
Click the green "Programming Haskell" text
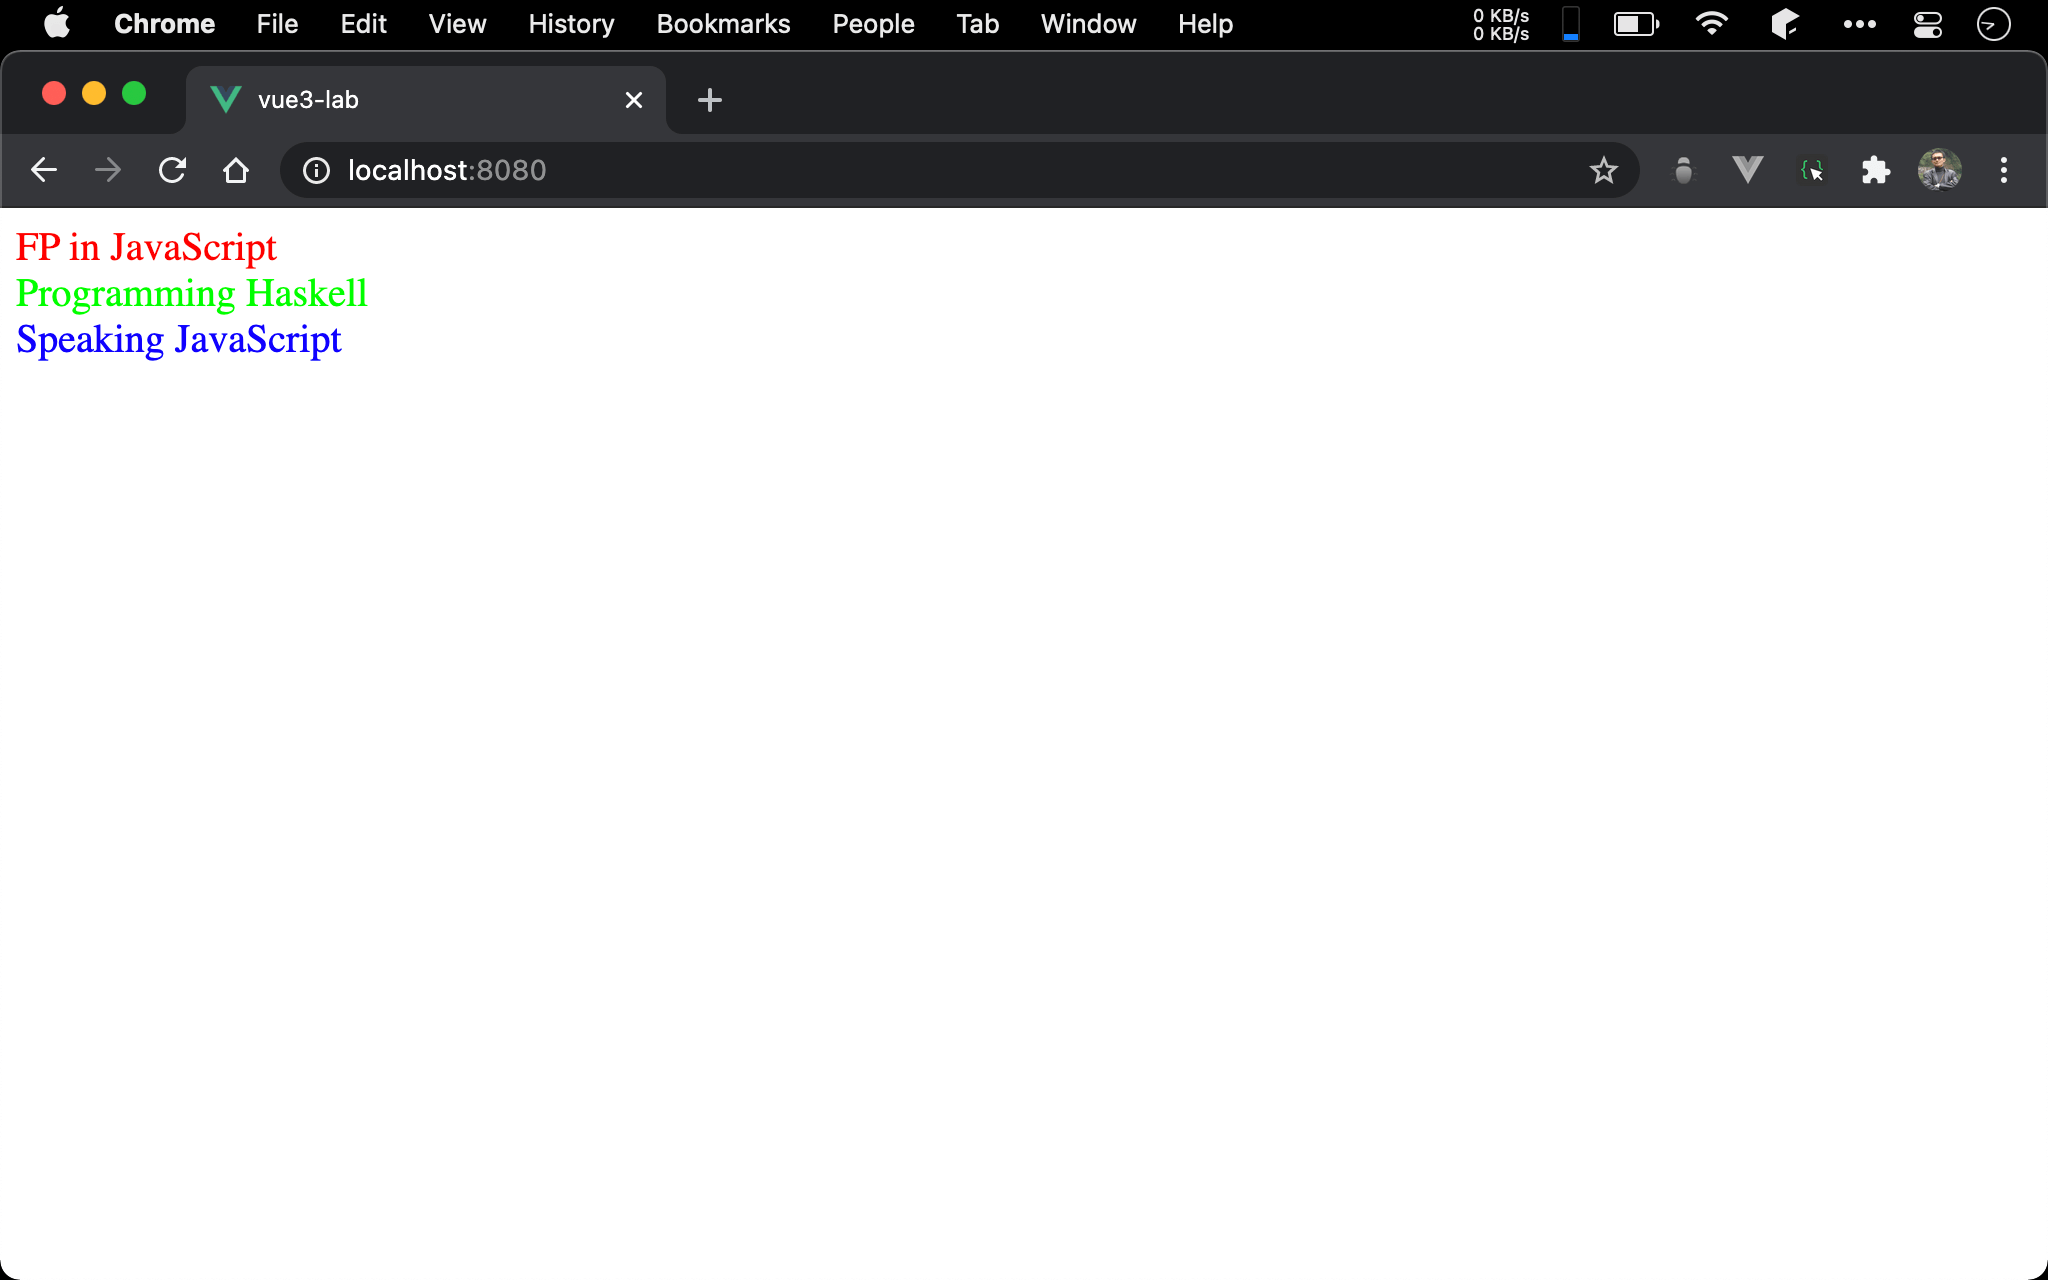point(191,293)
